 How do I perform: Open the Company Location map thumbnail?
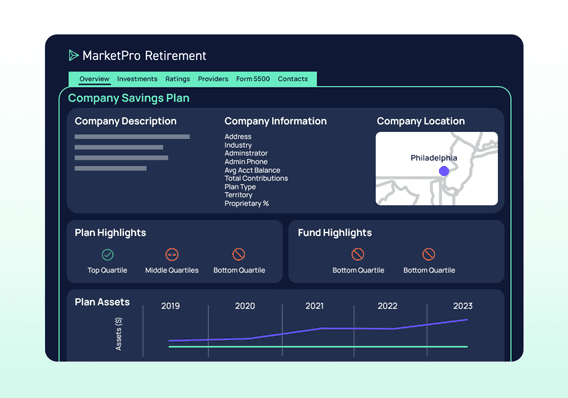[437, 168]
